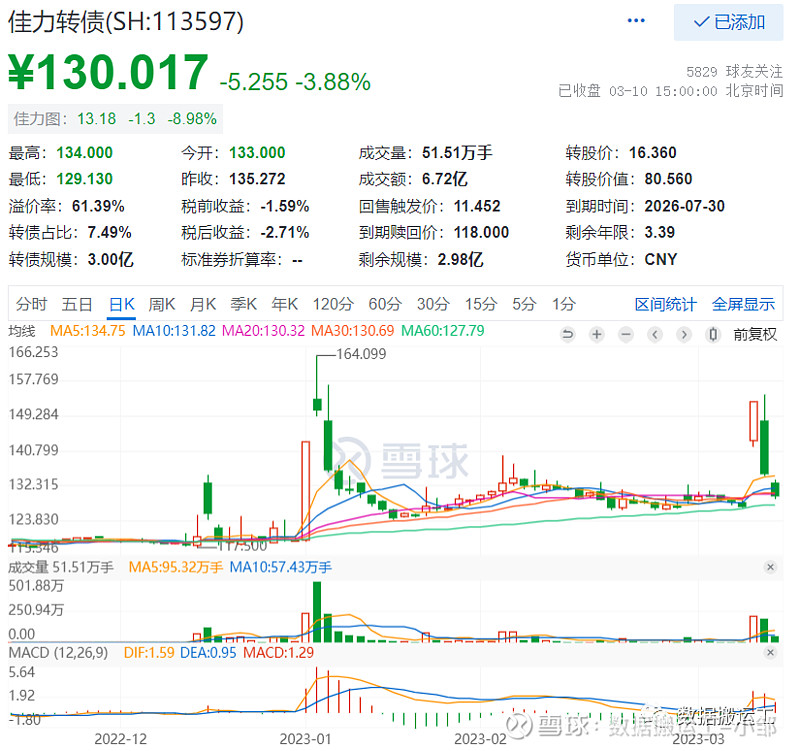
Task: Click the 164.099 high price marker
Action: [x=361, y=354]
